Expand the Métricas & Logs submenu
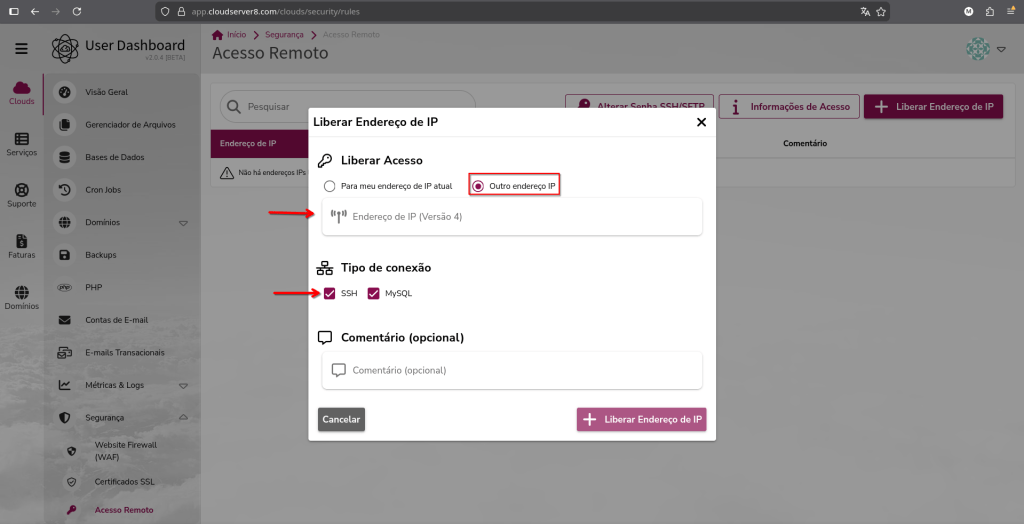1024x524 pixels. (183, 385)
